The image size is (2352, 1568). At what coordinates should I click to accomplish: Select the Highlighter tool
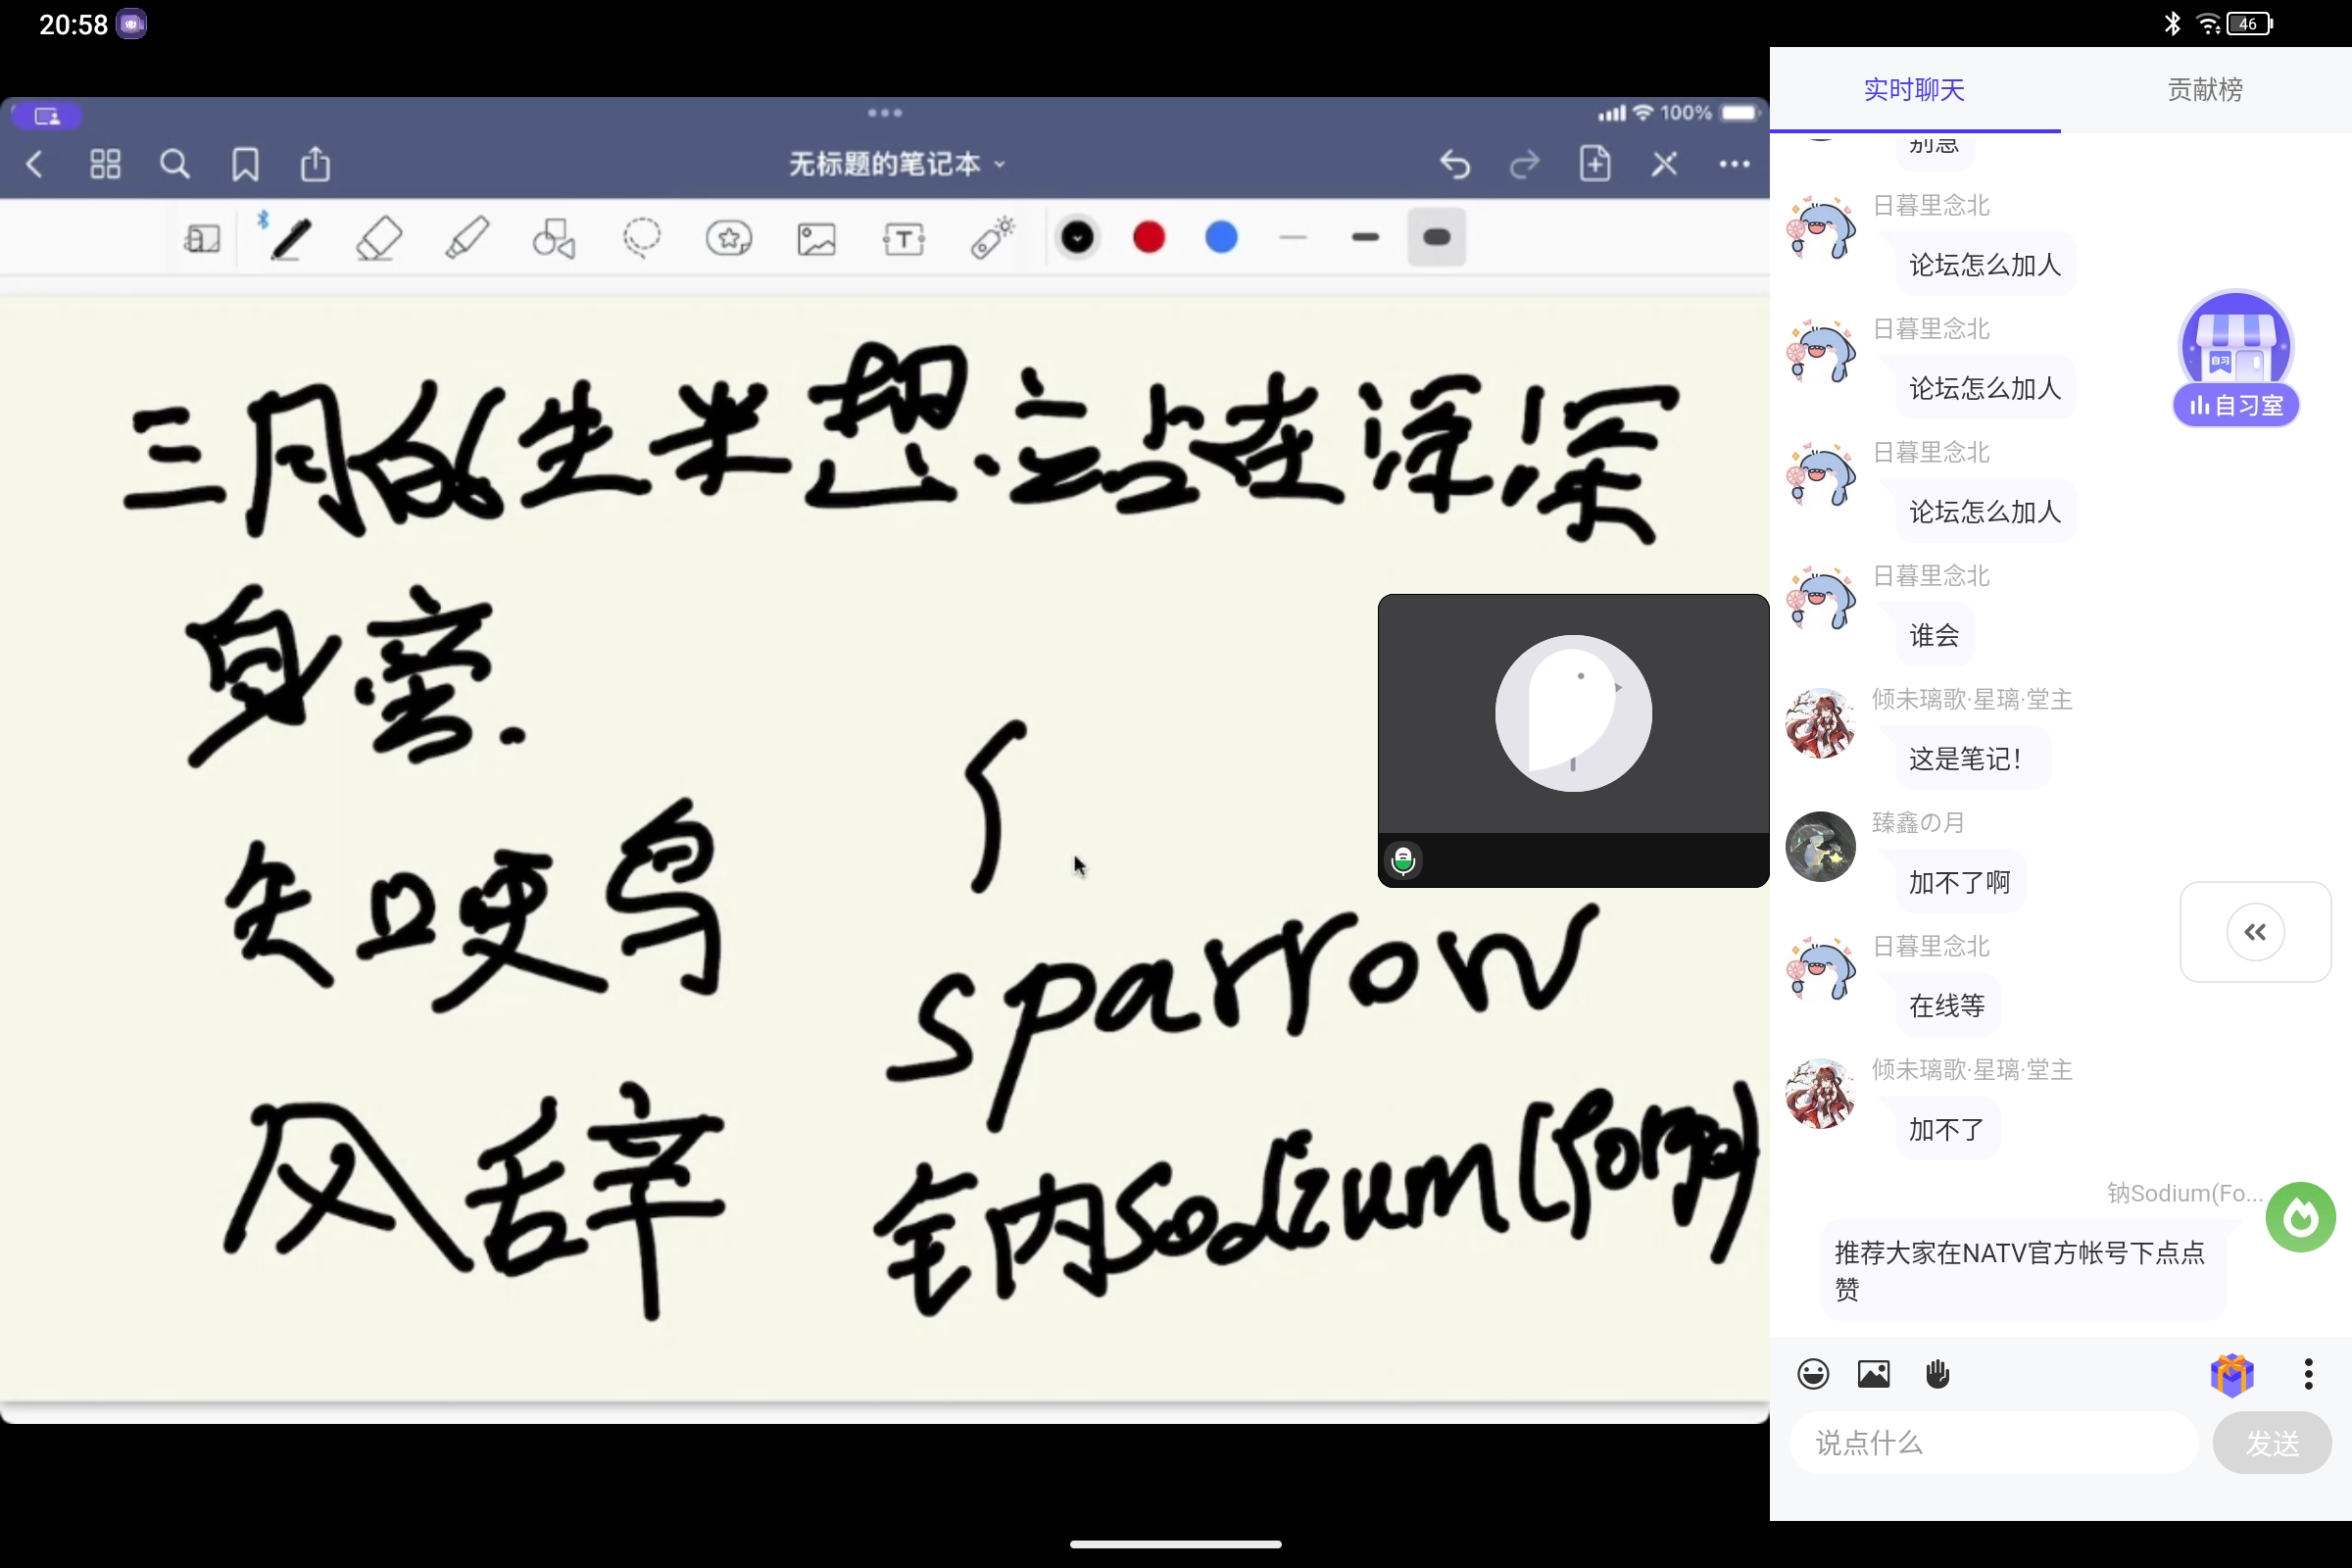466,238
